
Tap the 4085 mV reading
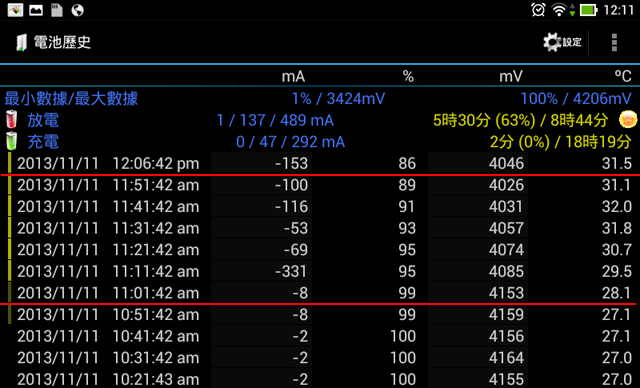[506, 272]
